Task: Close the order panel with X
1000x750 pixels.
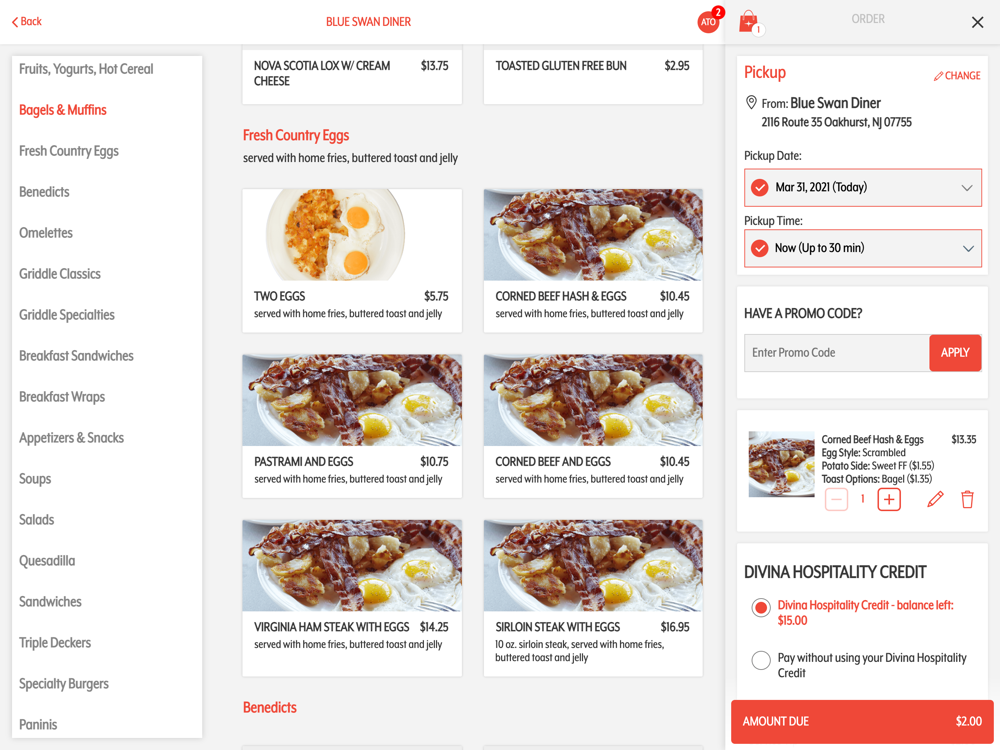Action: pyautogui.click(x=977, y=22)
